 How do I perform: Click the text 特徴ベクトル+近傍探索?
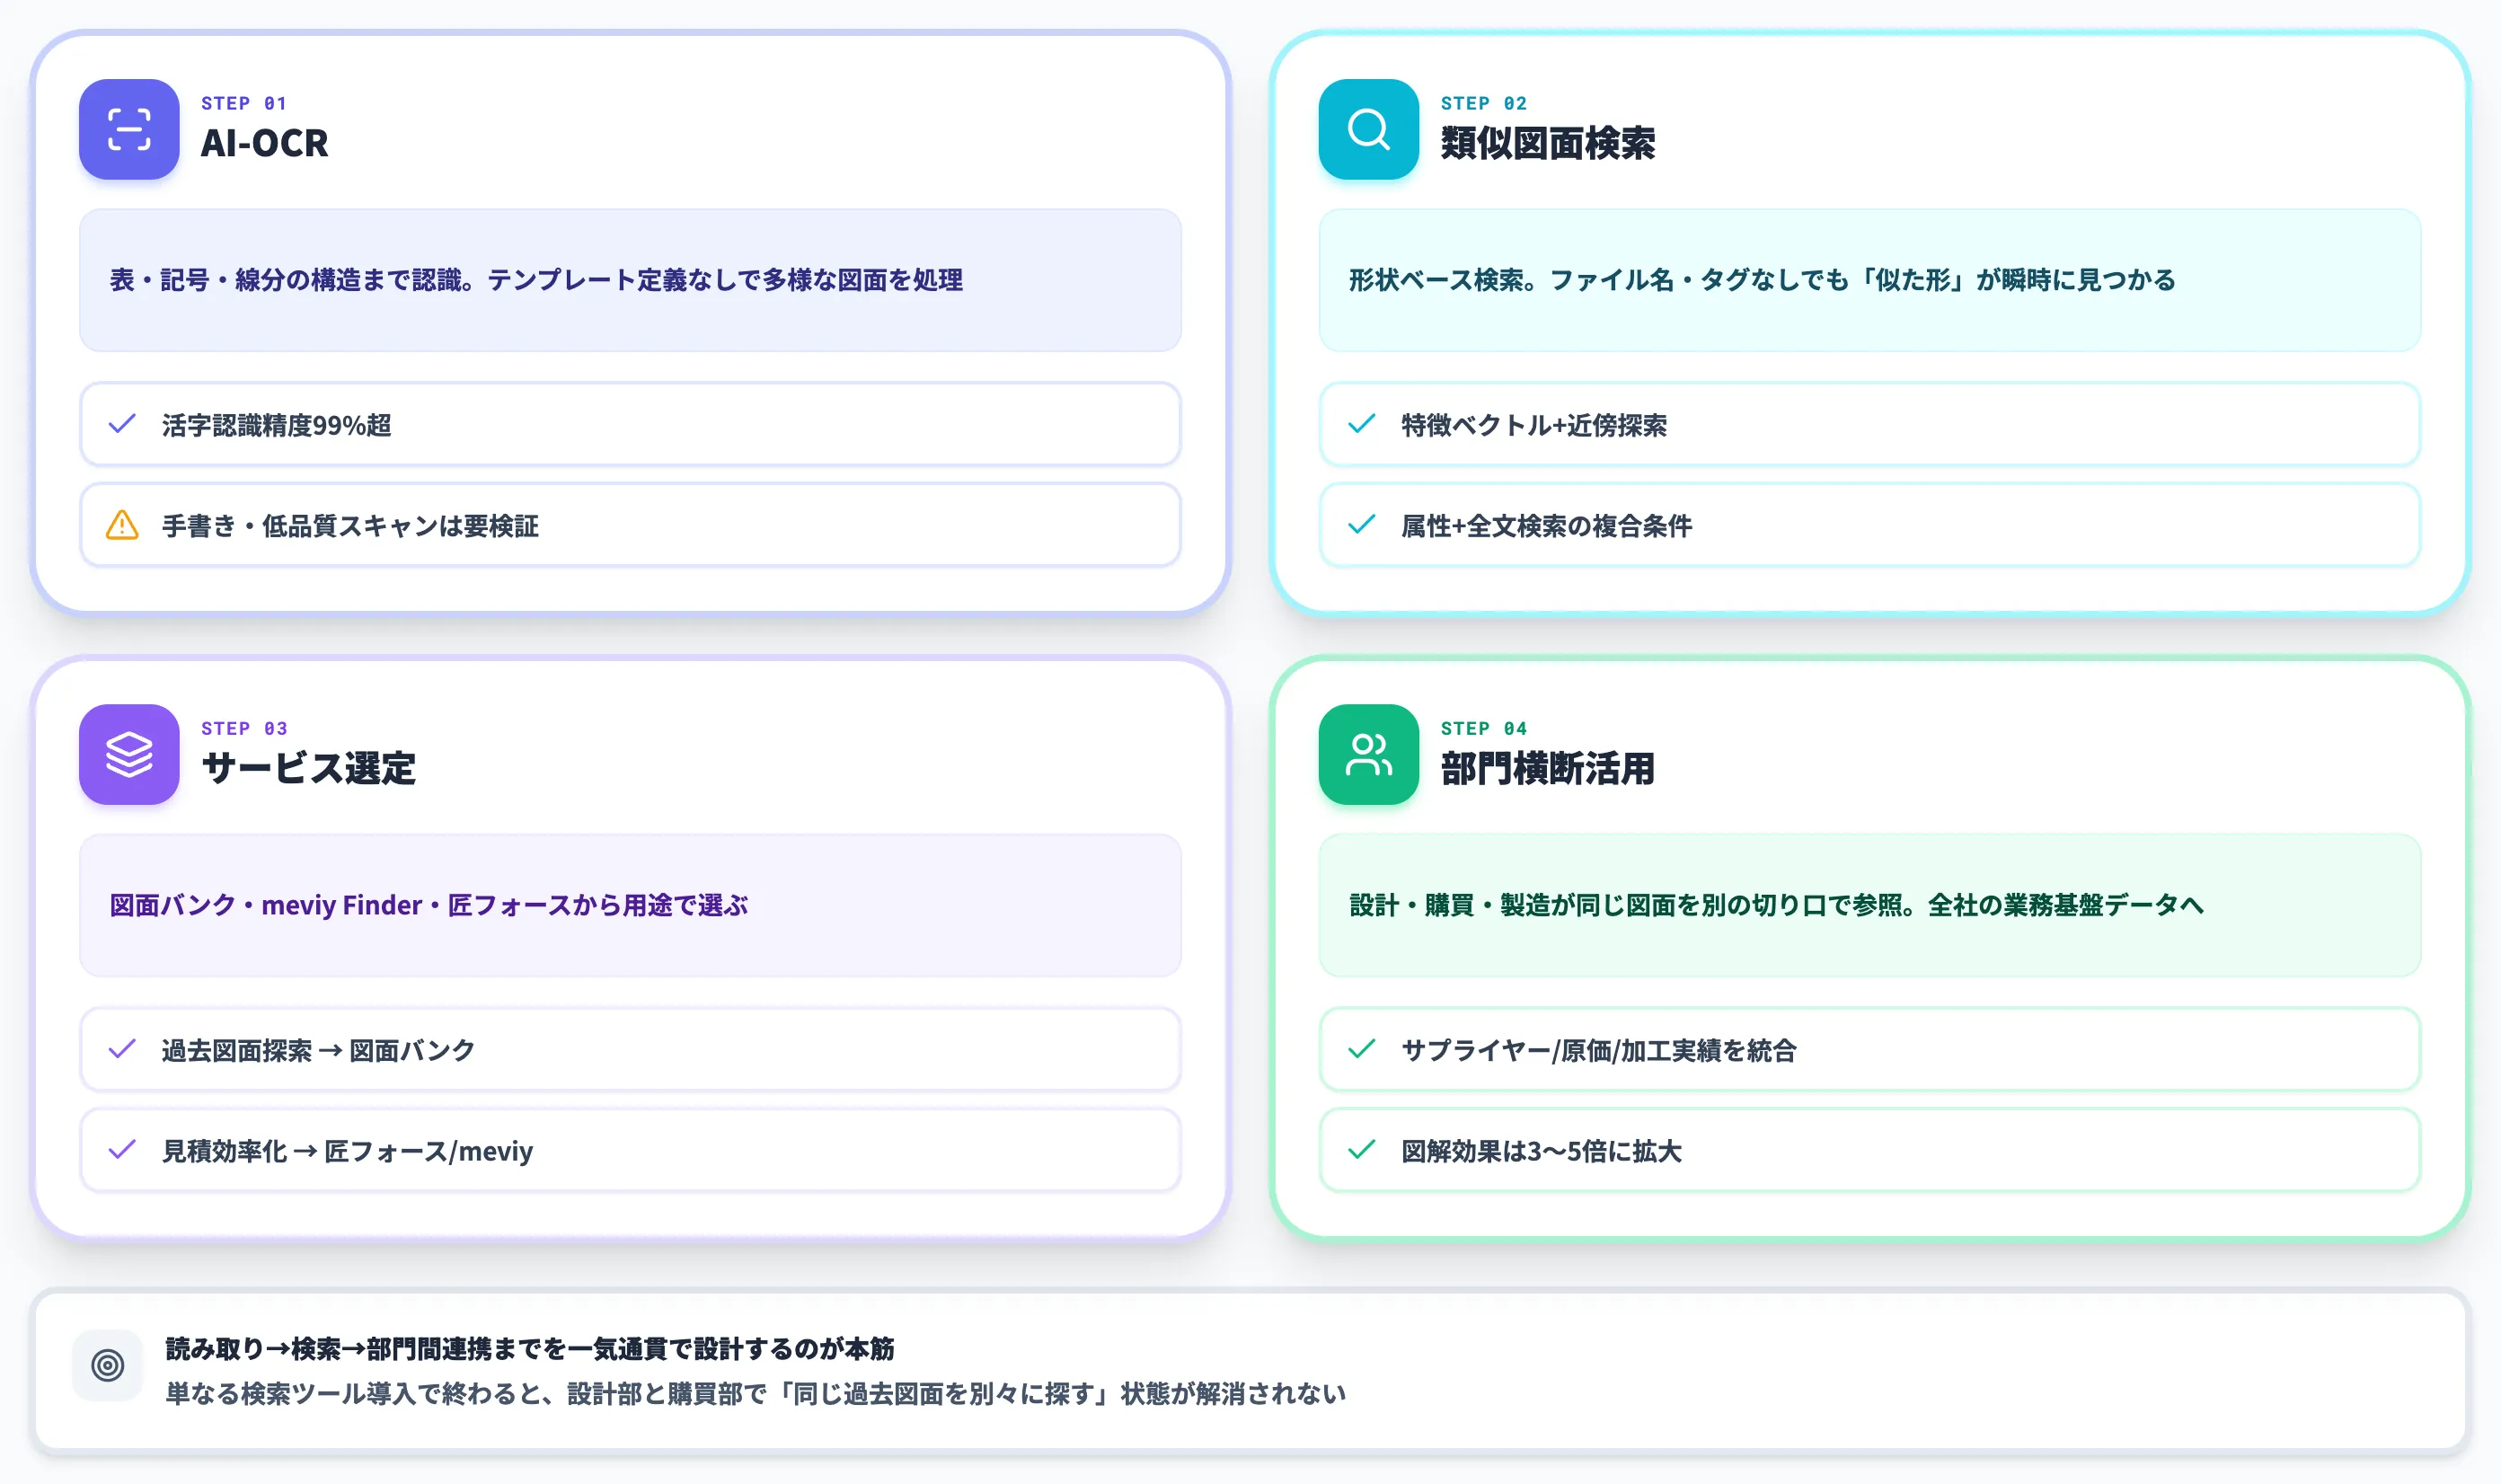[1534, 425]
